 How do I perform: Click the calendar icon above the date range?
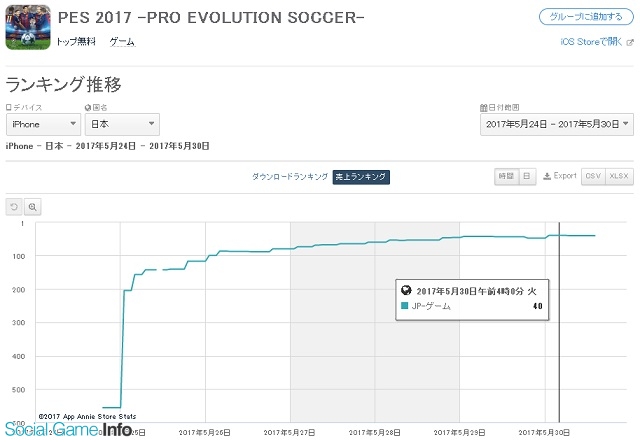[x=484, y=107]
